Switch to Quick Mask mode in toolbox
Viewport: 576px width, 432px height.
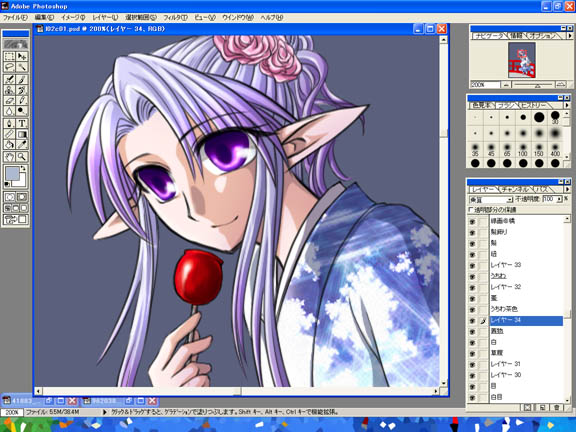tap(22, 197)
